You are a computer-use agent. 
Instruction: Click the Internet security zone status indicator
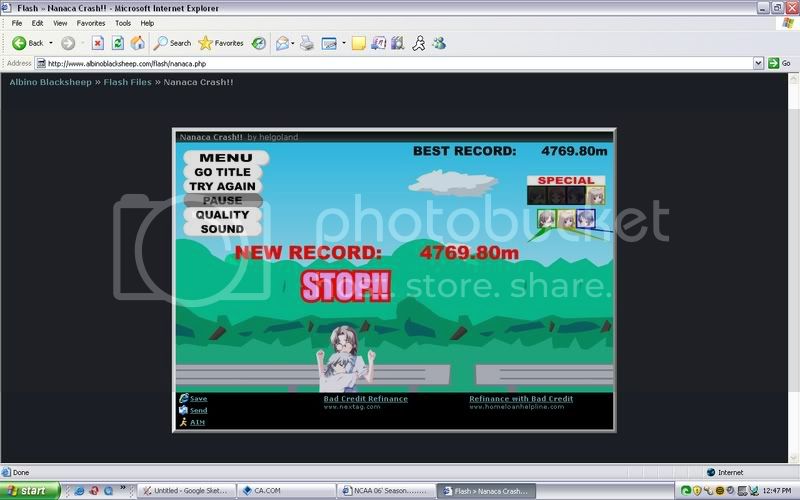pos(725,472)
